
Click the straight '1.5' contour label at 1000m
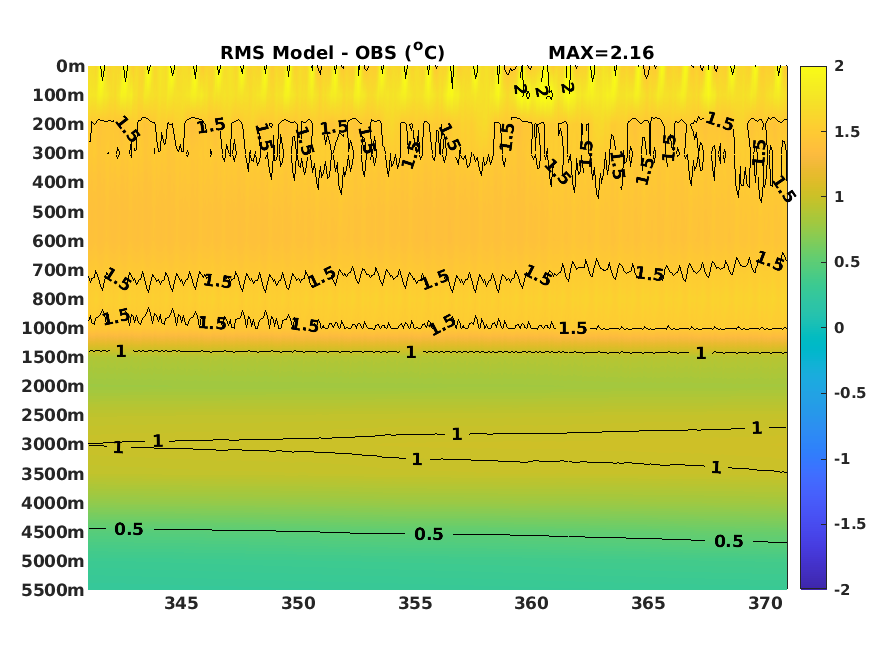tap(573, 329)
